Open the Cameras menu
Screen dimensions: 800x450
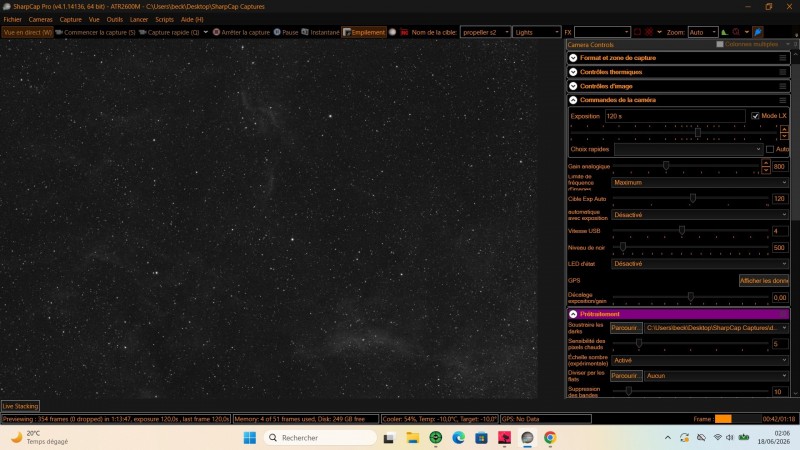click(40, 19)
